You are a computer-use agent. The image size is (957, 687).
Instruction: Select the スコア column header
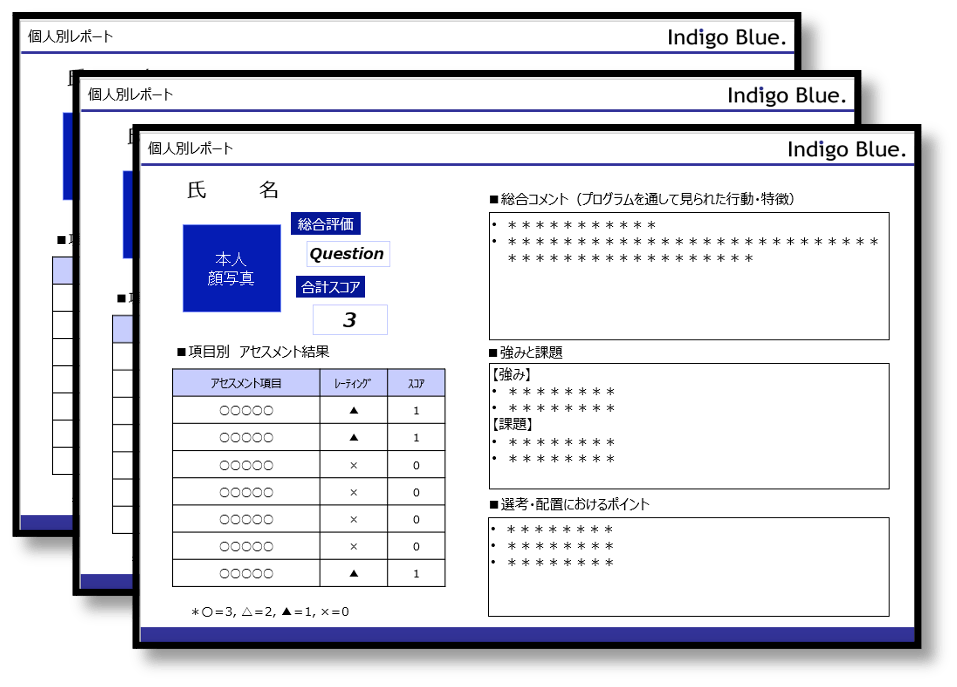(416, 383)
